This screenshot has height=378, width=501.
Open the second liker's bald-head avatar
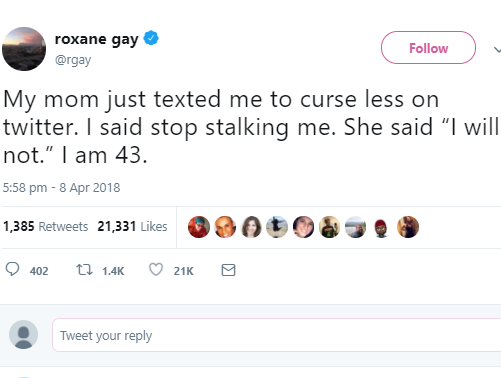(225, 227)
